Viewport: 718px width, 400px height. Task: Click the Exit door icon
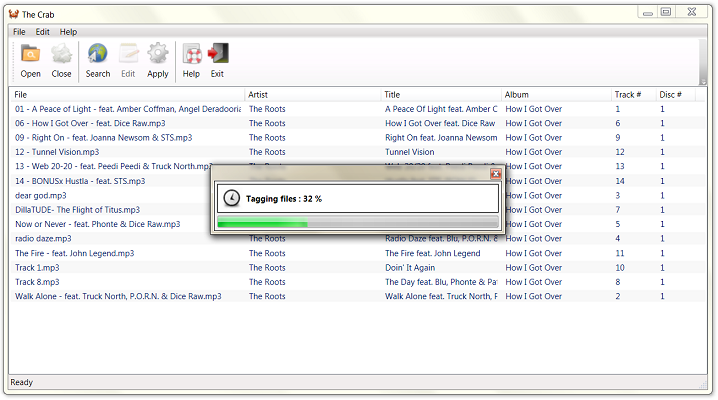(217, 54)
